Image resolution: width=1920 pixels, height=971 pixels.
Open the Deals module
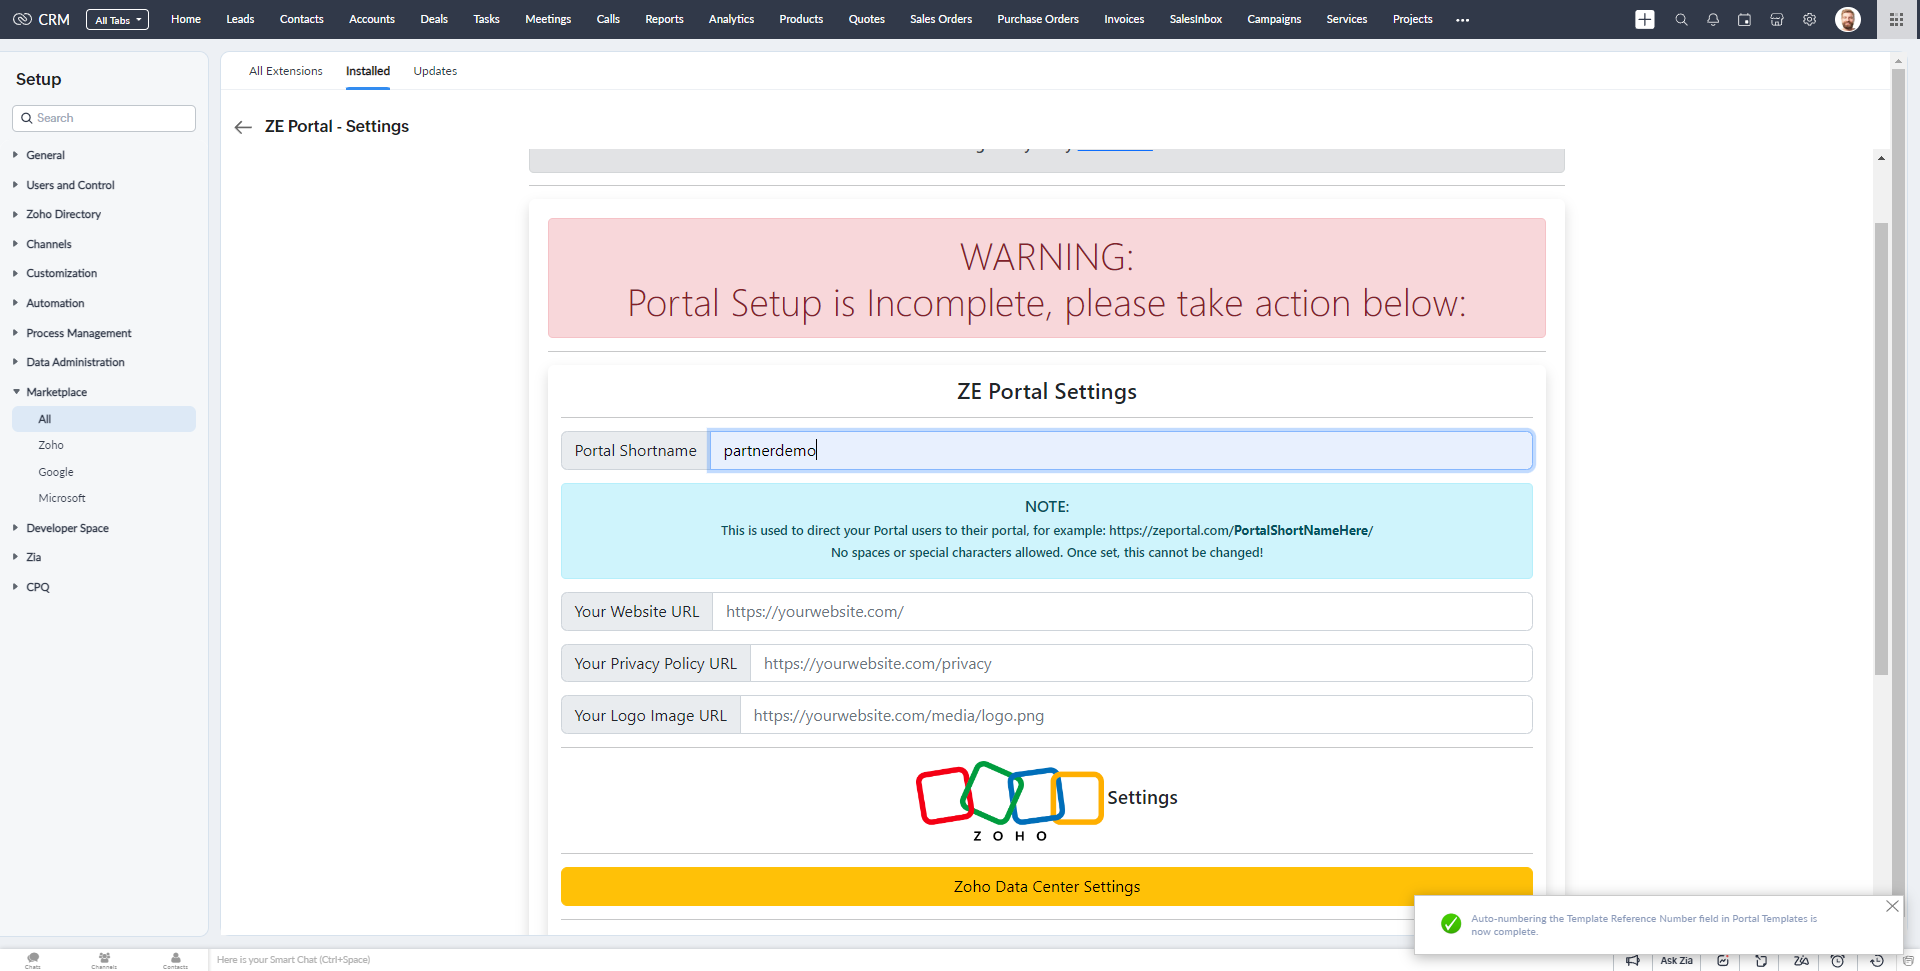click(x=434, y=19)
